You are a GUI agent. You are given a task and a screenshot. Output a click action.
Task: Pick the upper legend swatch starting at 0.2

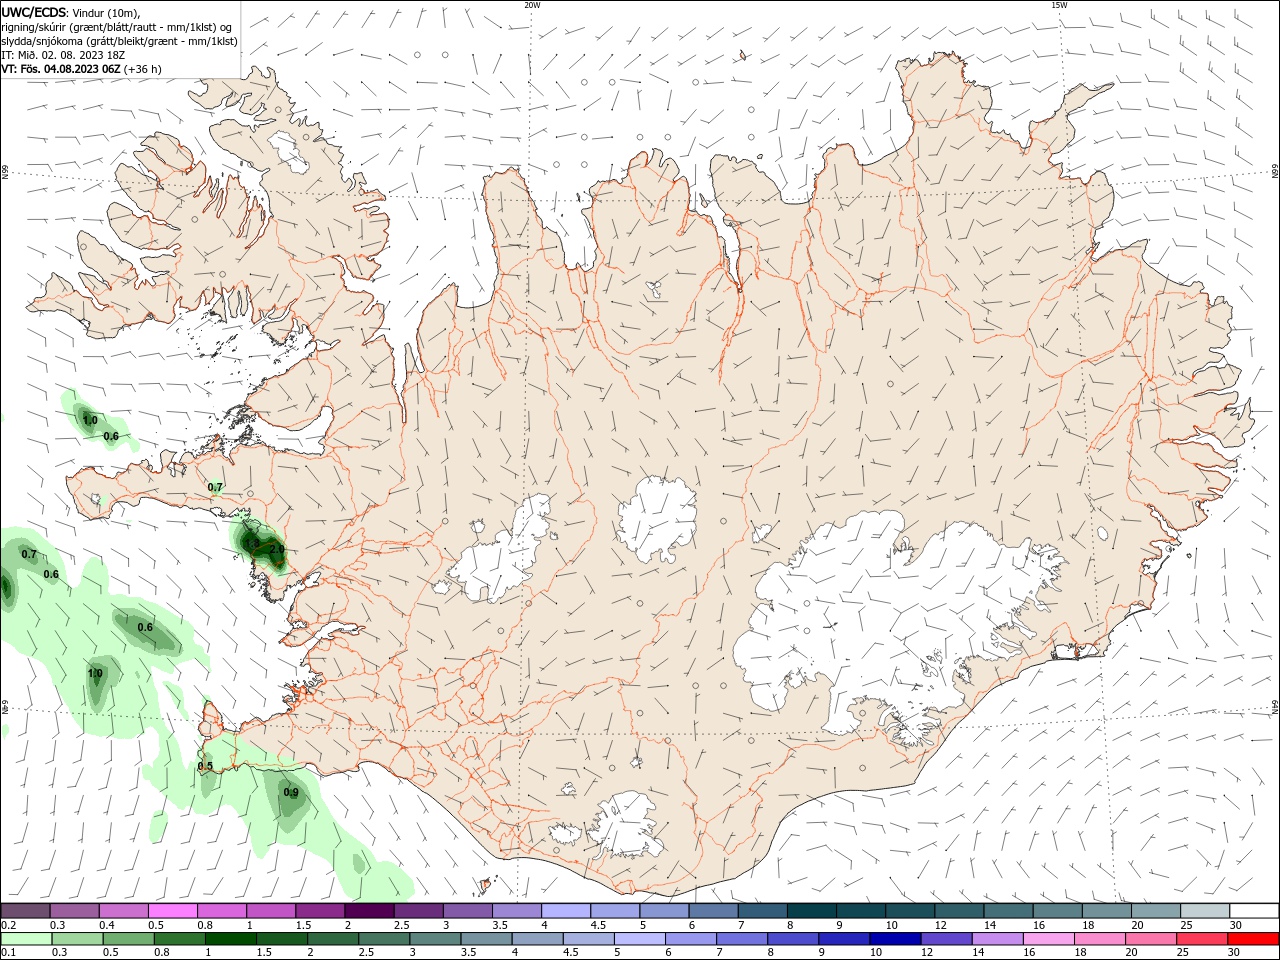(x=25, y=911)
